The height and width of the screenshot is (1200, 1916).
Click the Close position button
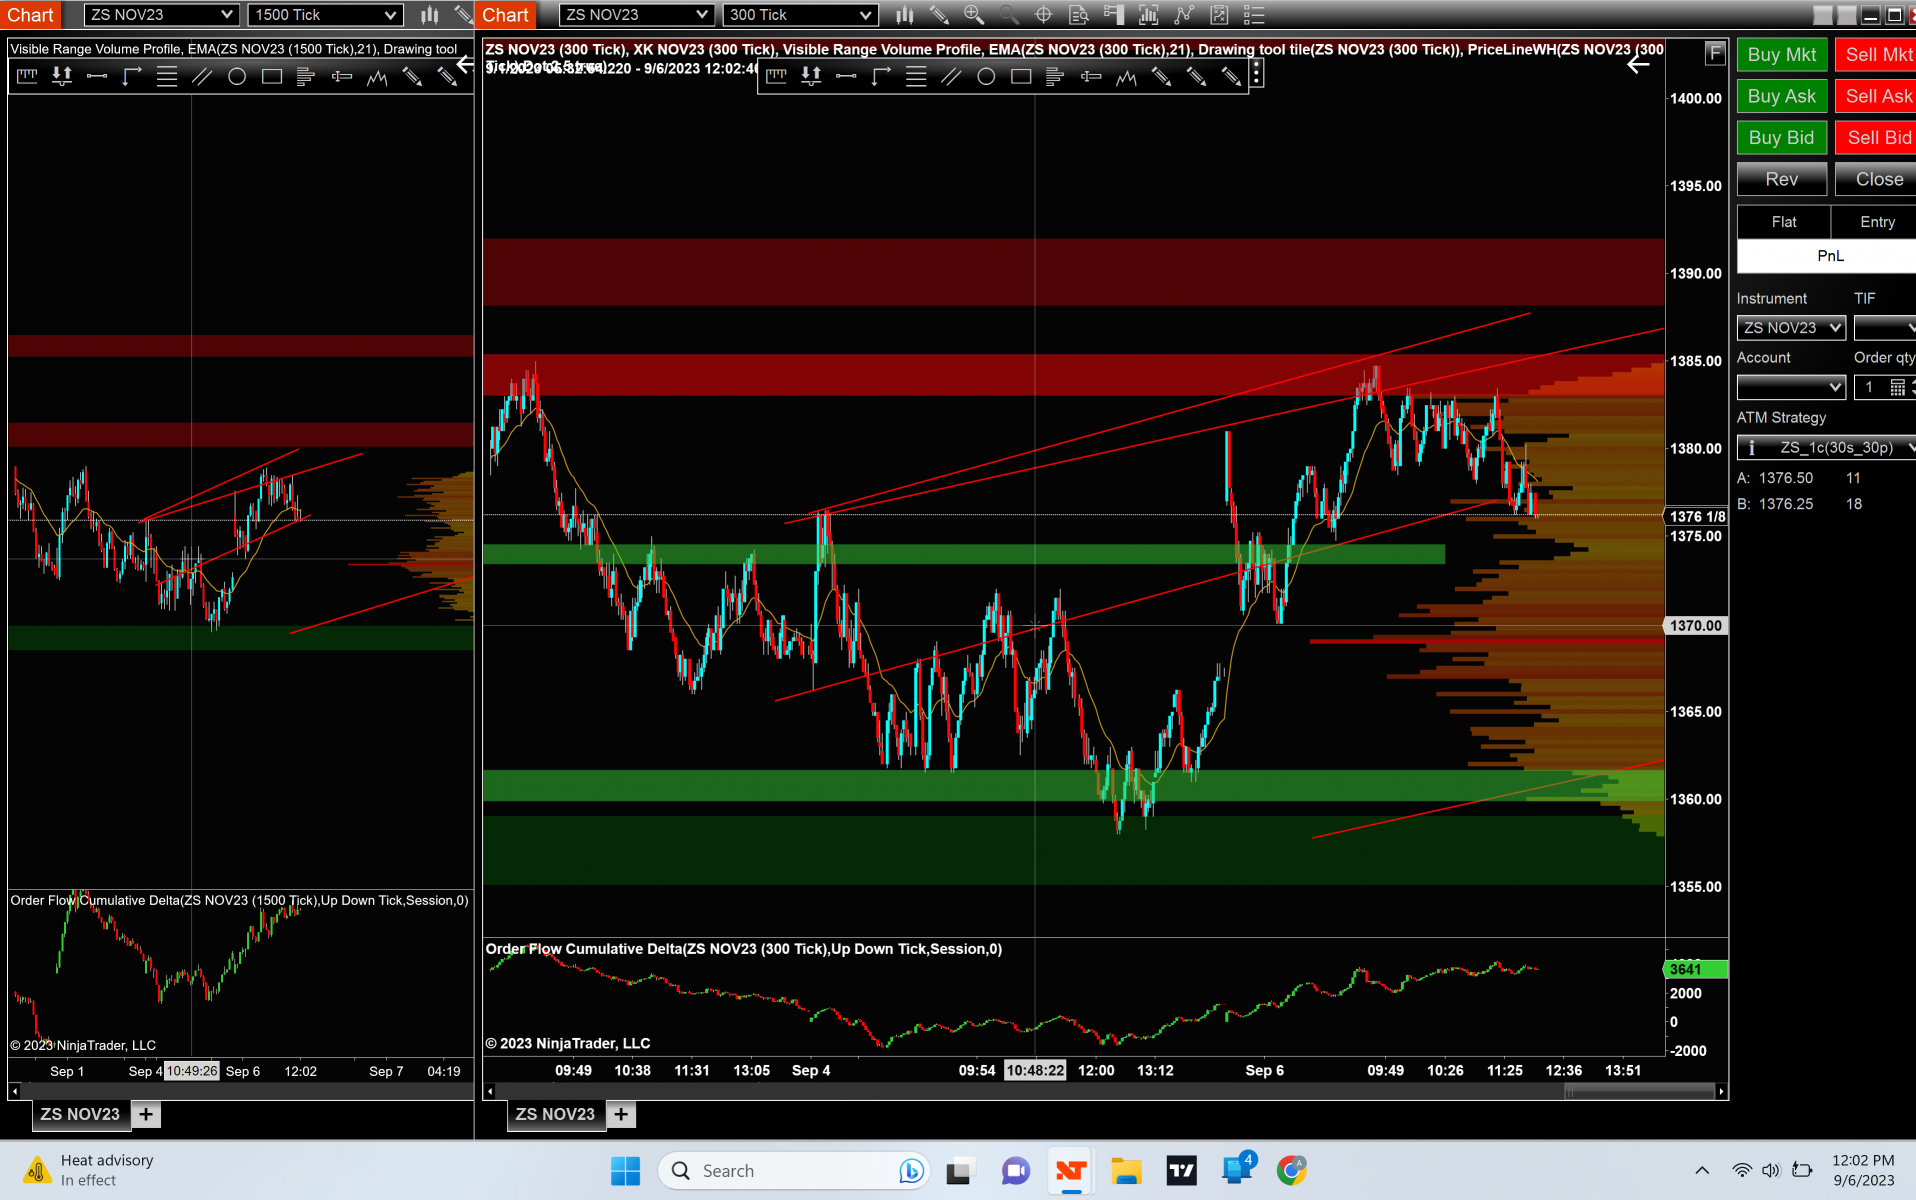pyautogui.click(x=1876, y=179)
